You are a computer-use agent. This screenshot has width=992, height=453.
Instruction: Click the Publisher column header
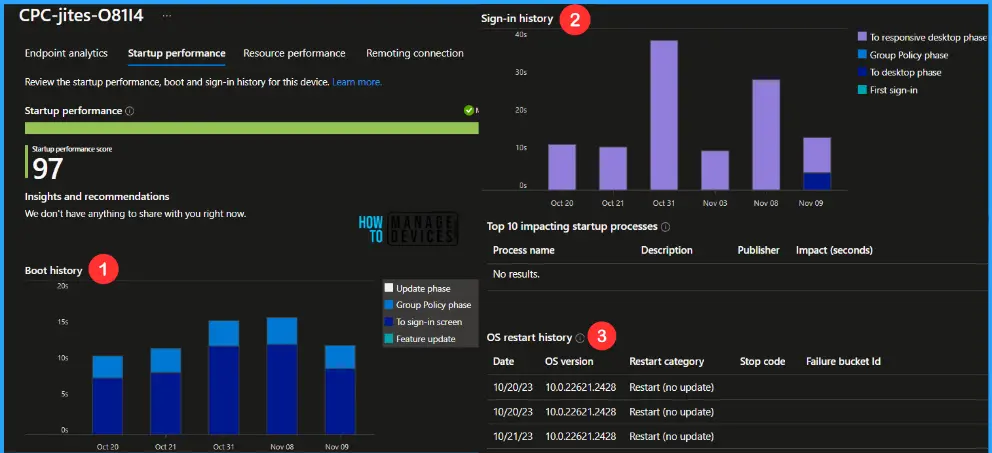759,250
